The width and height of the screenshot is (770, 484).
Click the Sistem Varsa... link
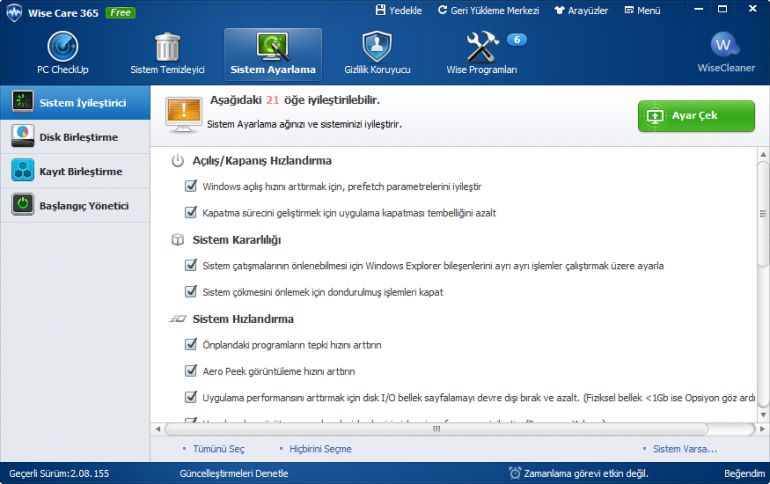(x=685, y=449)
